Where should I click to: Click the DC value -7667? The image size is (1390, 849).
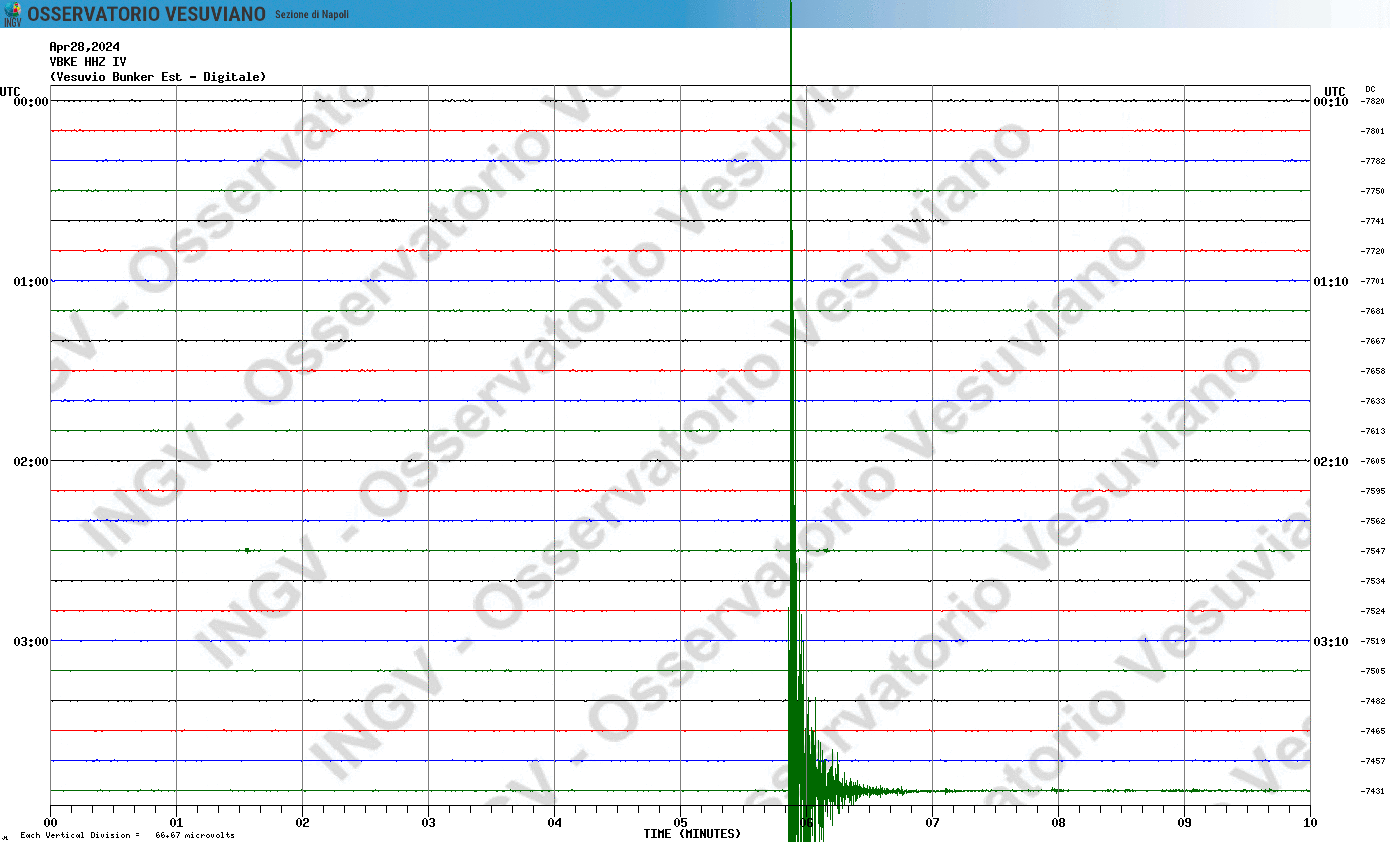pos(1373,341)
